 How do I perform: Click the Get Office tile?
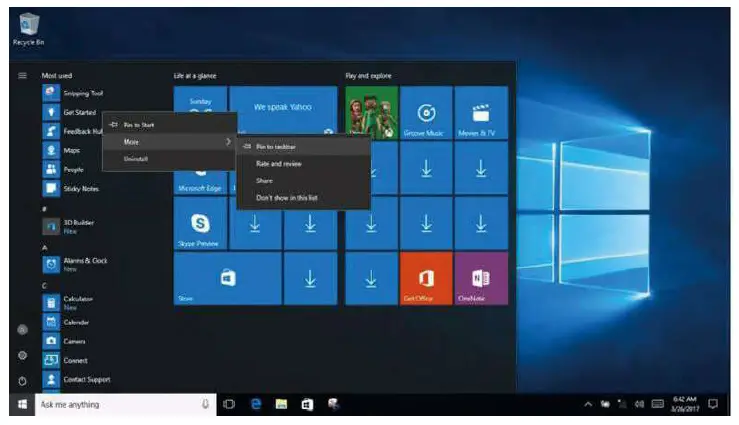[x=426, y=278]
